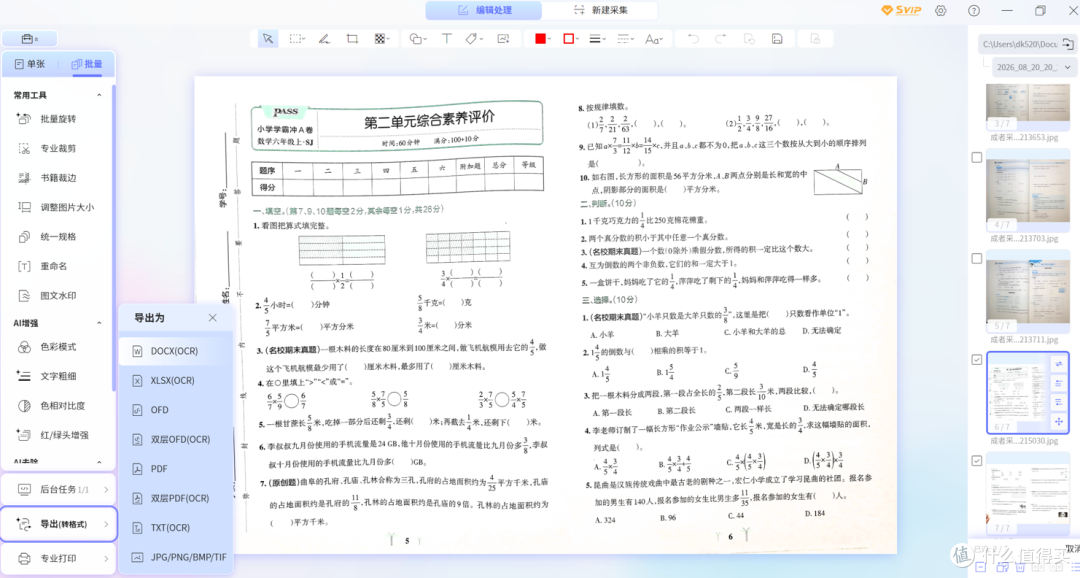Open the line thickness option

[596, 39]
